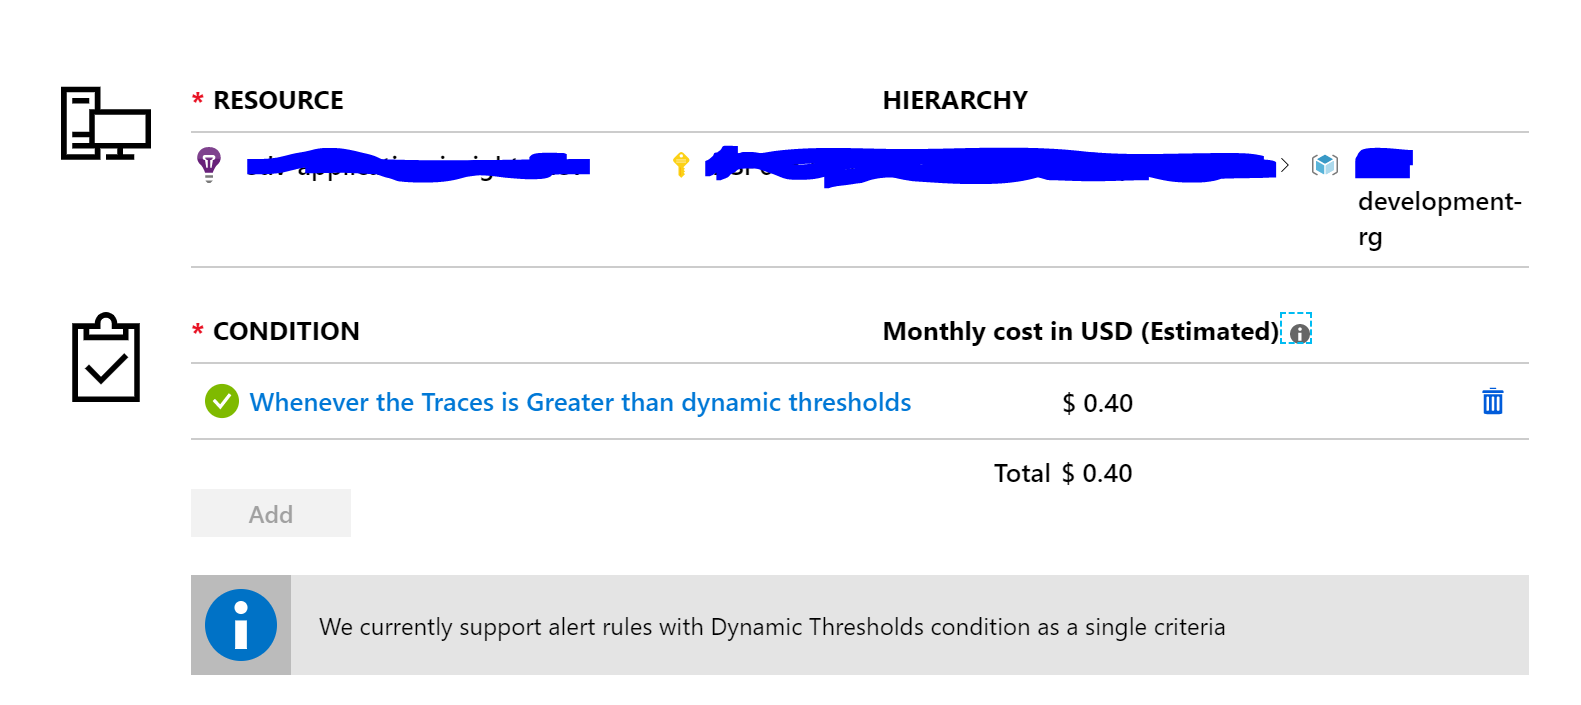Click the monthly cost info tooltip icon
Viewport: 1581px width, 705px height.
tap(1299, 333)
